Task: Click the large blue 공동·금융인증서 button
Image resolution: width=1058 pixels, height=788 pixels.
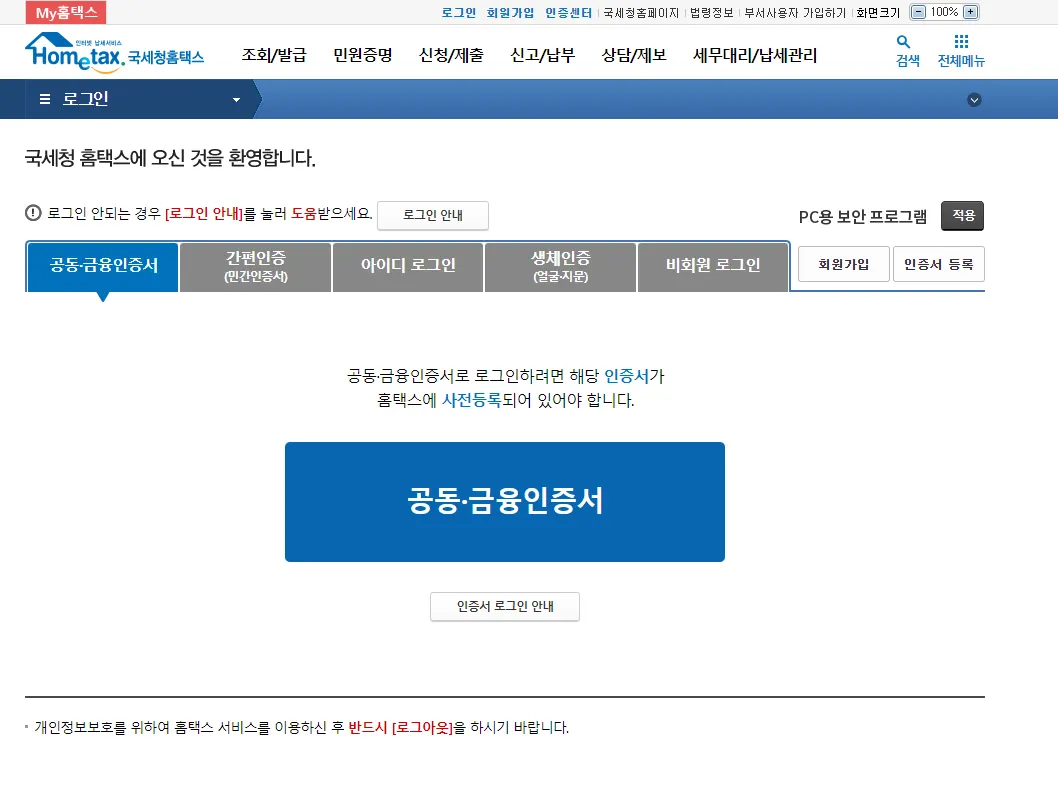Action: (x=505, y=502)
